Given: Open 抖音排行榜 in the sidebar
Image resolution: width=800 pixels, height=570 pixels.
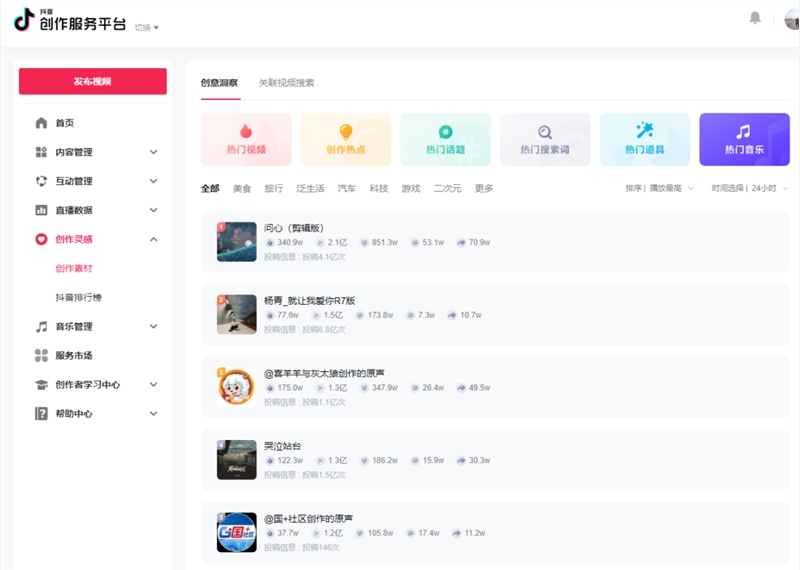Looking at the screenshot, I should tap(78, 297).
